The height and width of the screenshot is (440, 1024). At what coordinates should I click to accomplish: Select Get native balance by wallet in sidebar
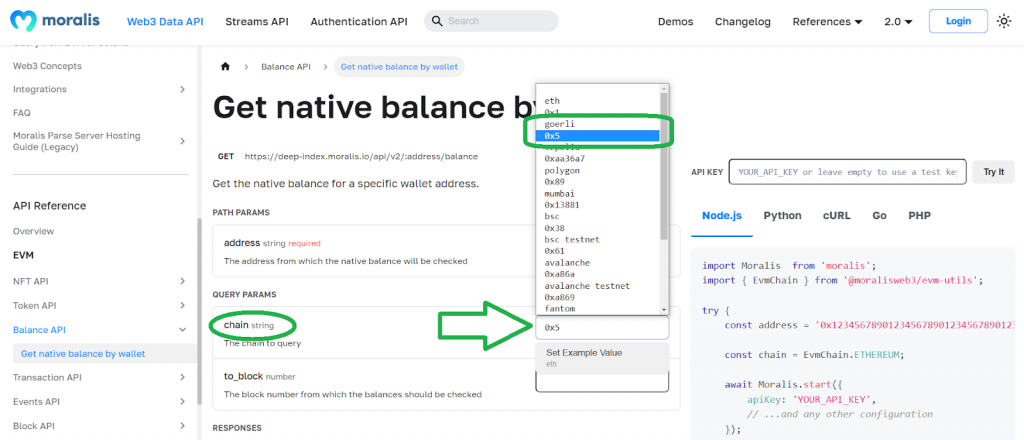coord(104,354)
